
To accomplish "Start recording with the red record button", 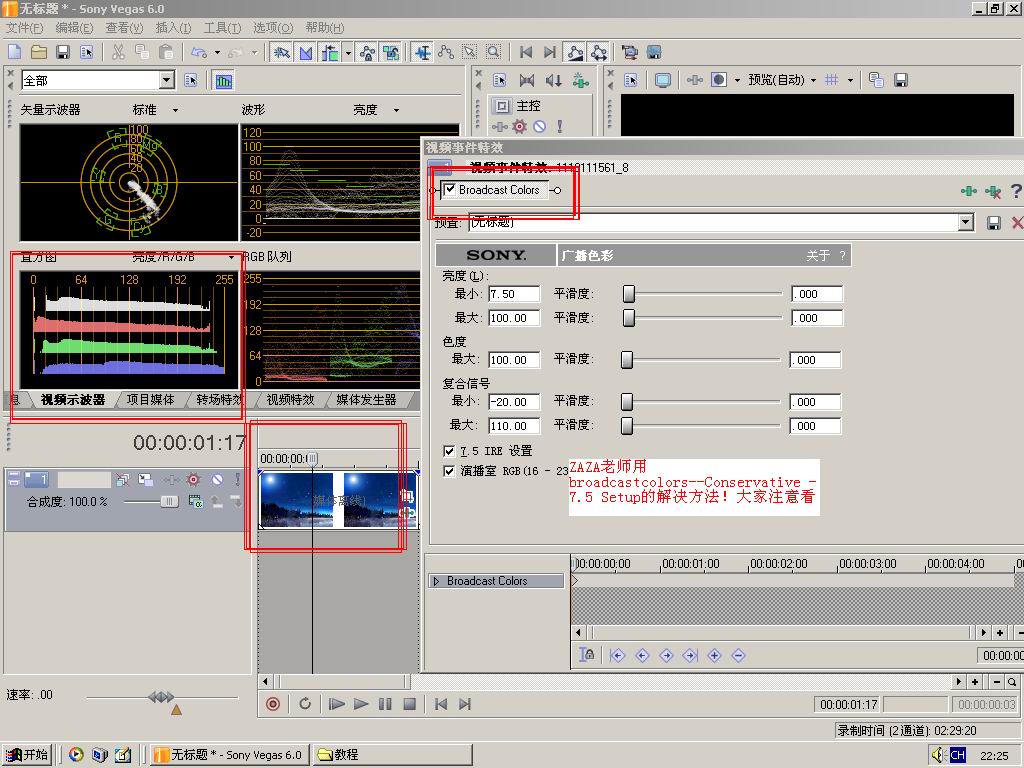I will 273,704.
